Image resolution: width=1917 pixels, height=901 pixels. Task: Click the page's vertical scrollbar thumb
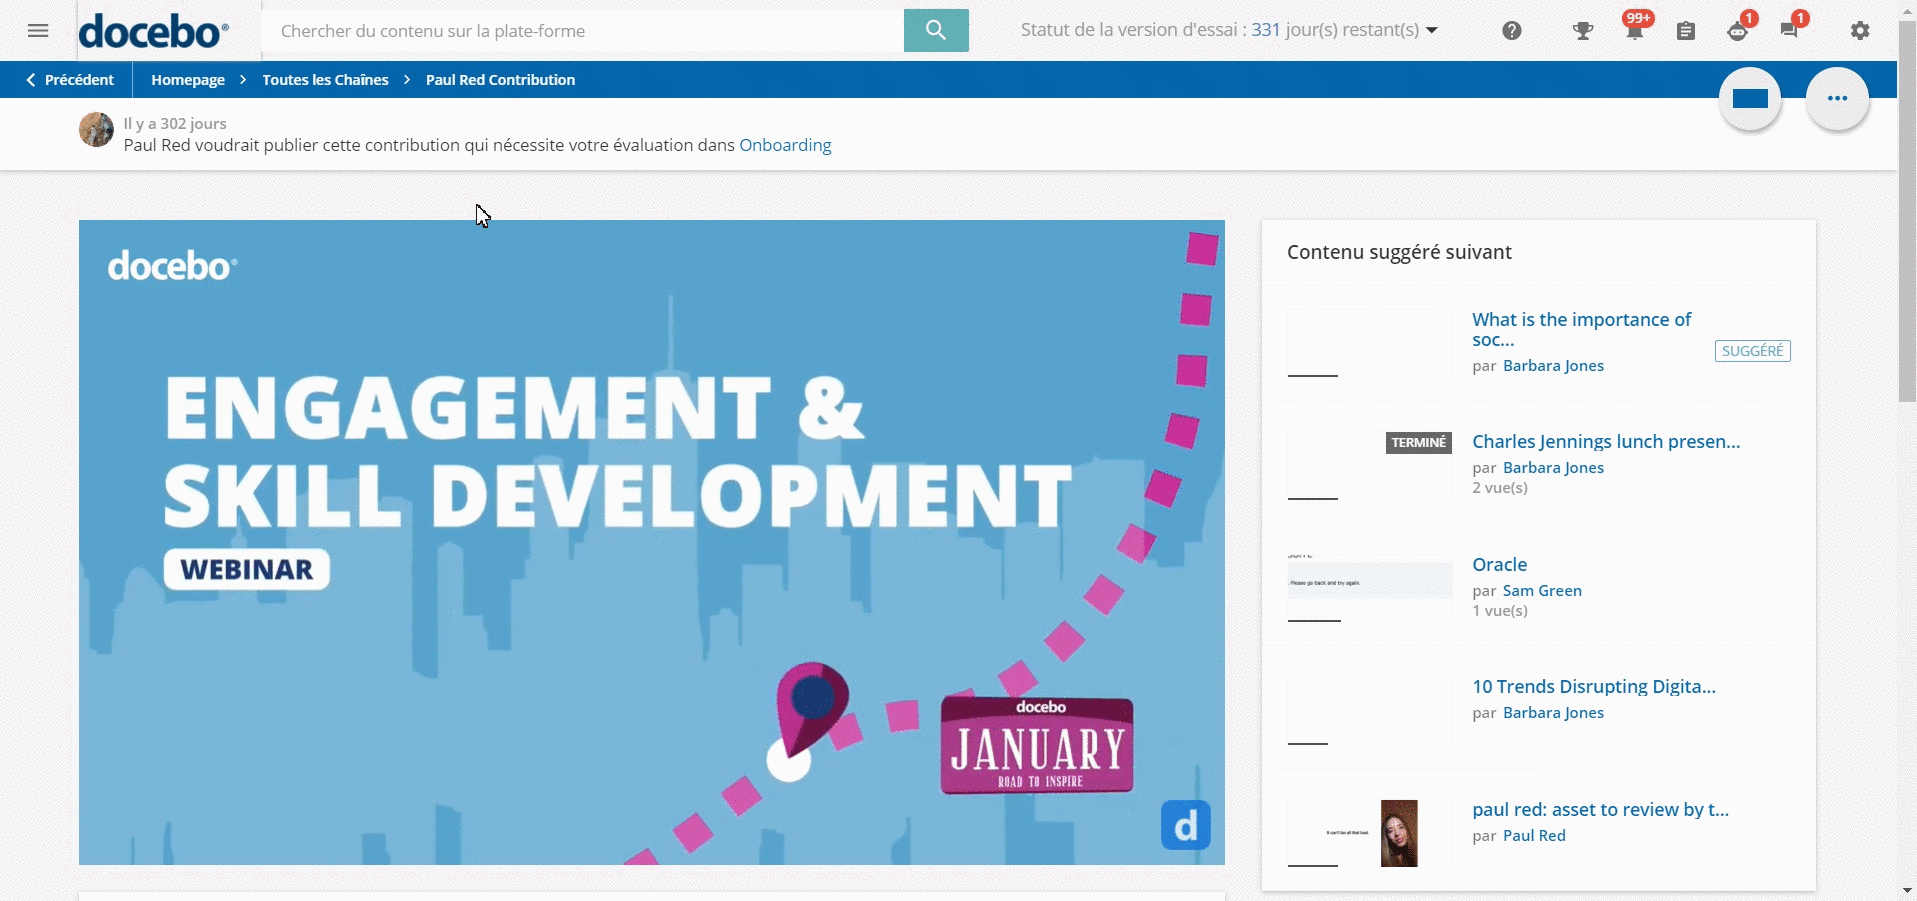click(x=1907, y=210)
